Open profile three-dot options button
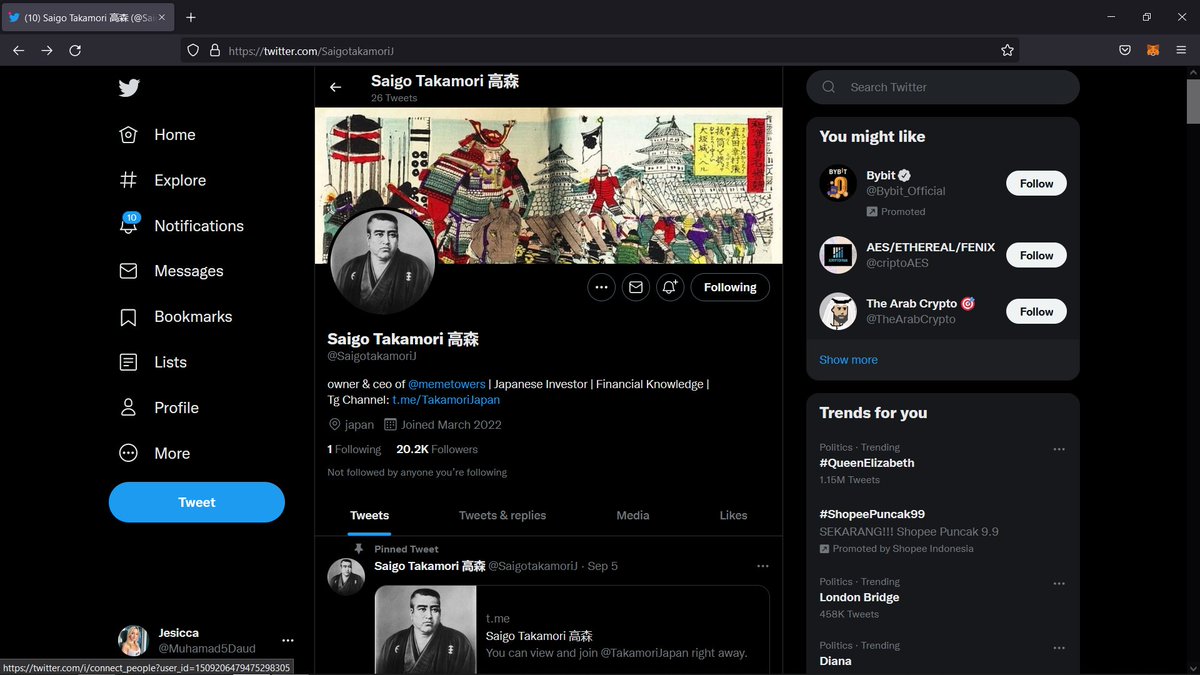This screenshot has width=1200, height=675. 601,287
